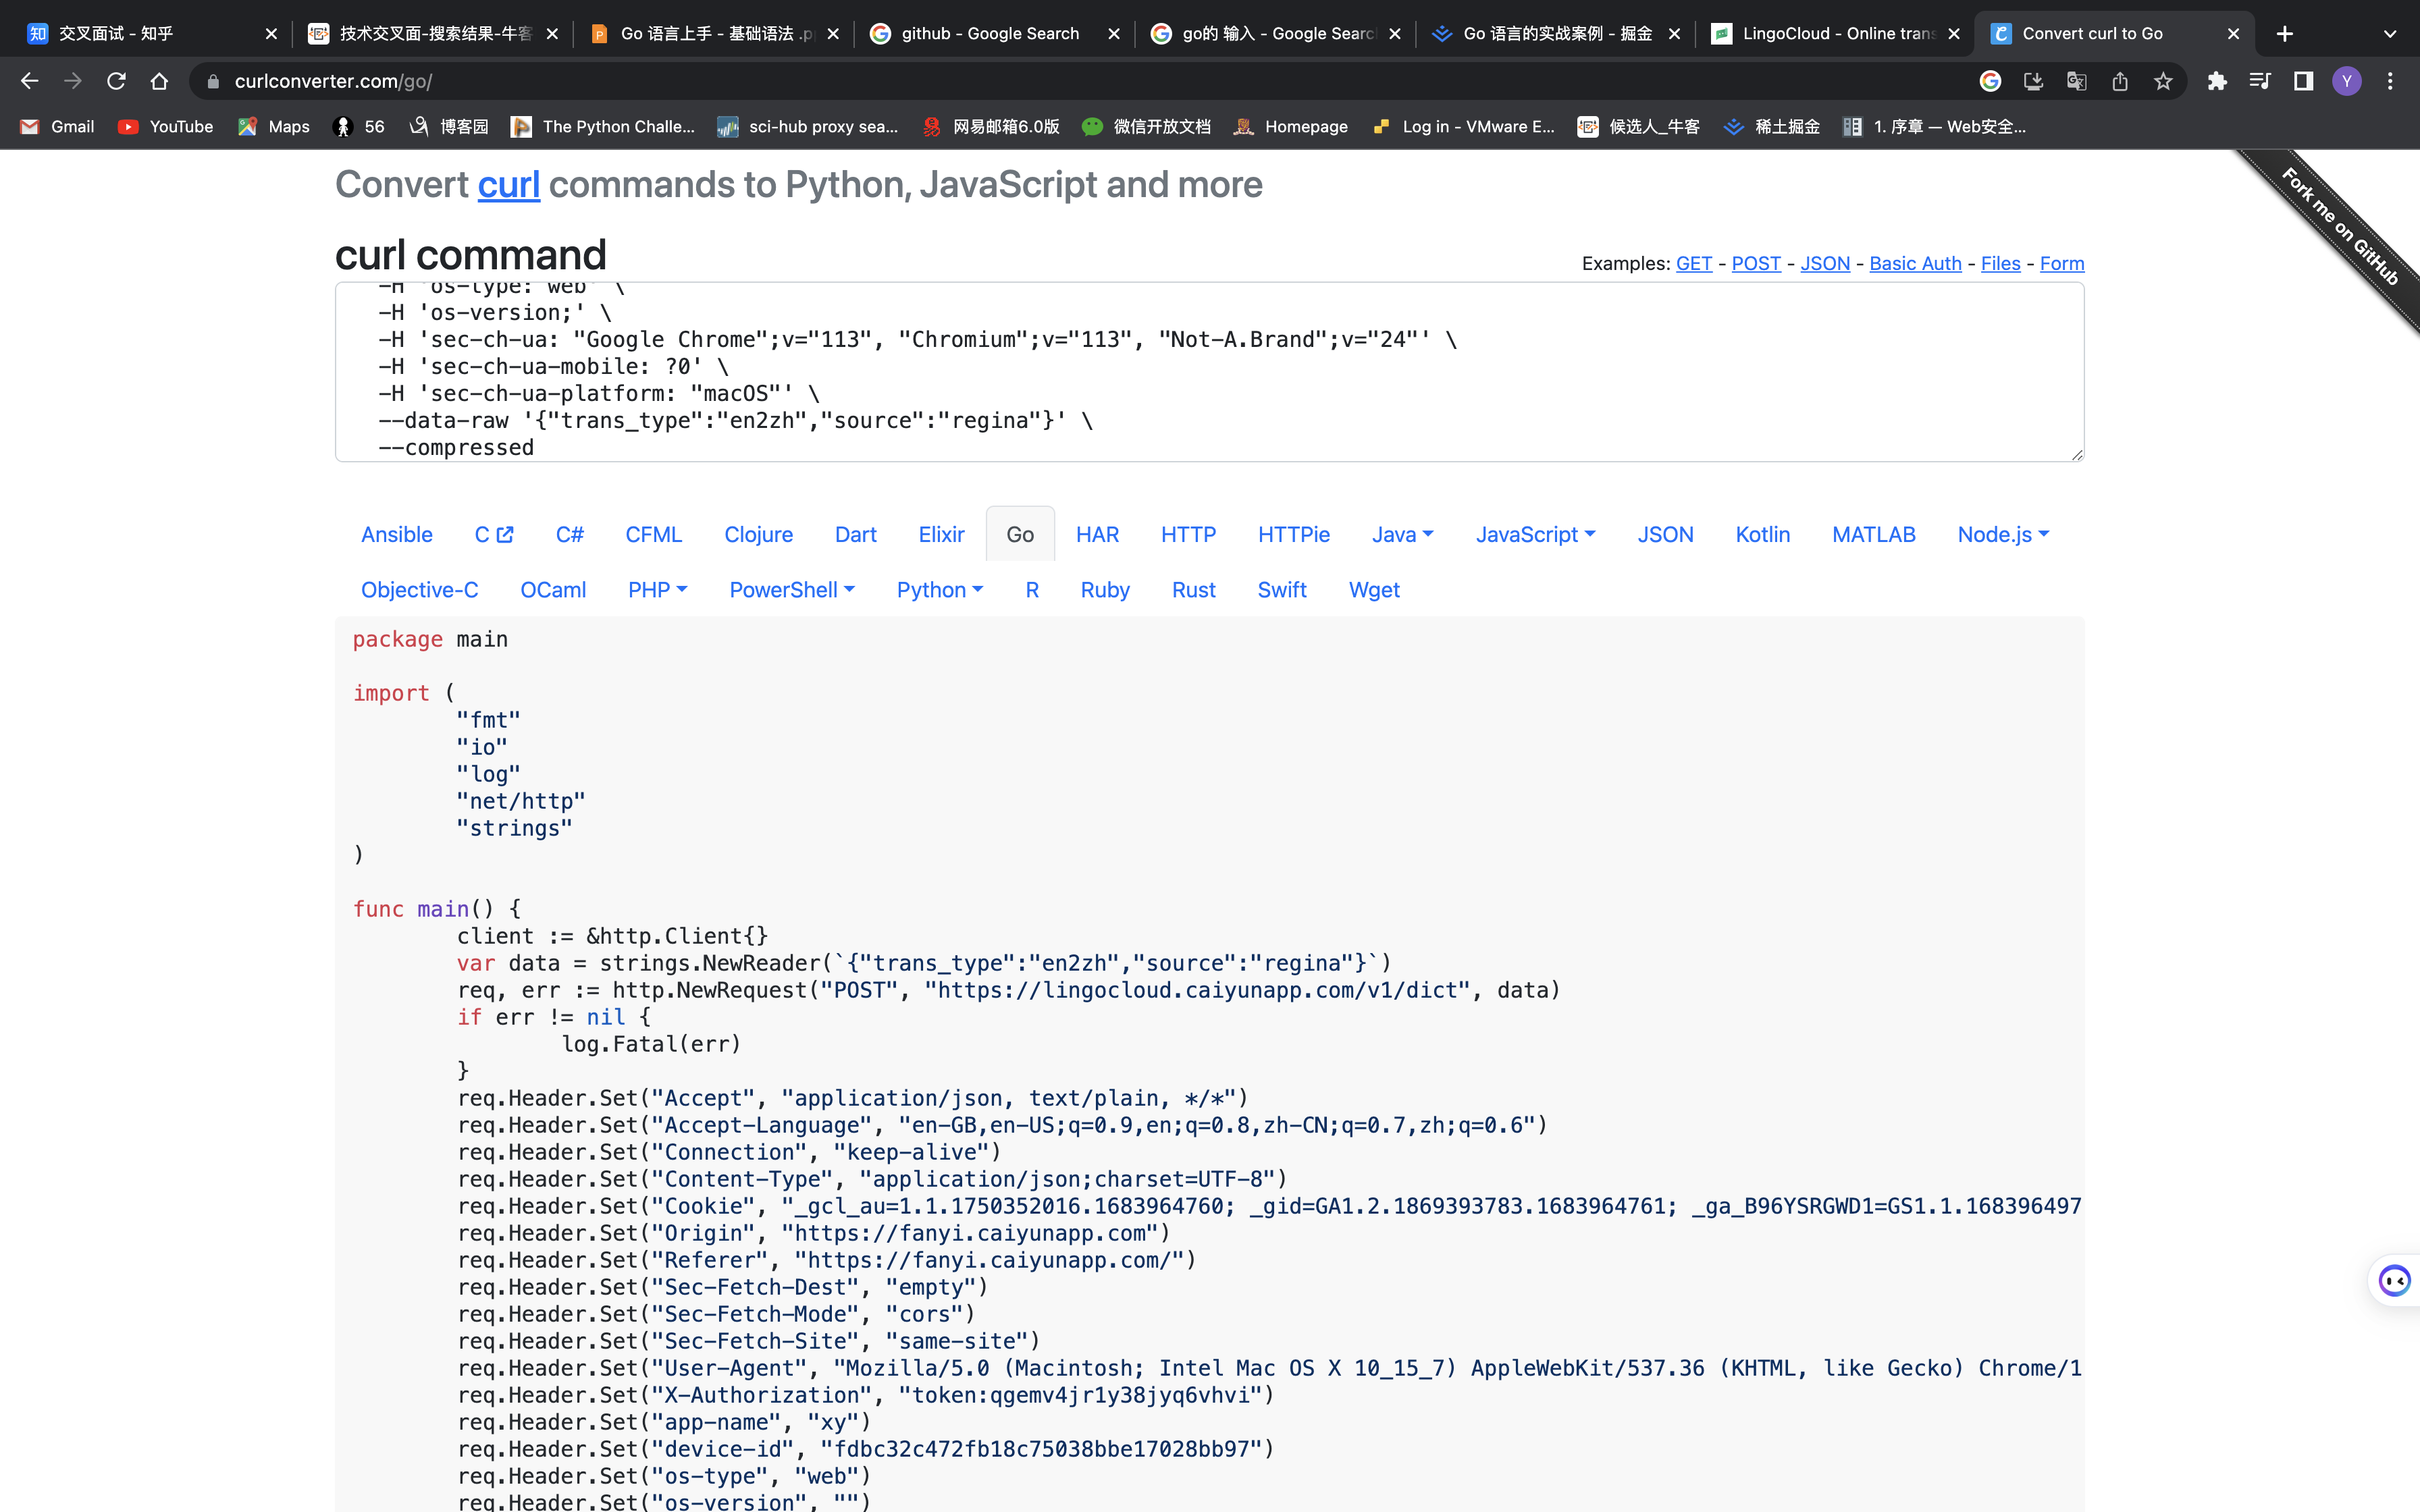Expand the Java language dropdown
Viewport: 2420px width, 1512px height.
coord(1402,534)
